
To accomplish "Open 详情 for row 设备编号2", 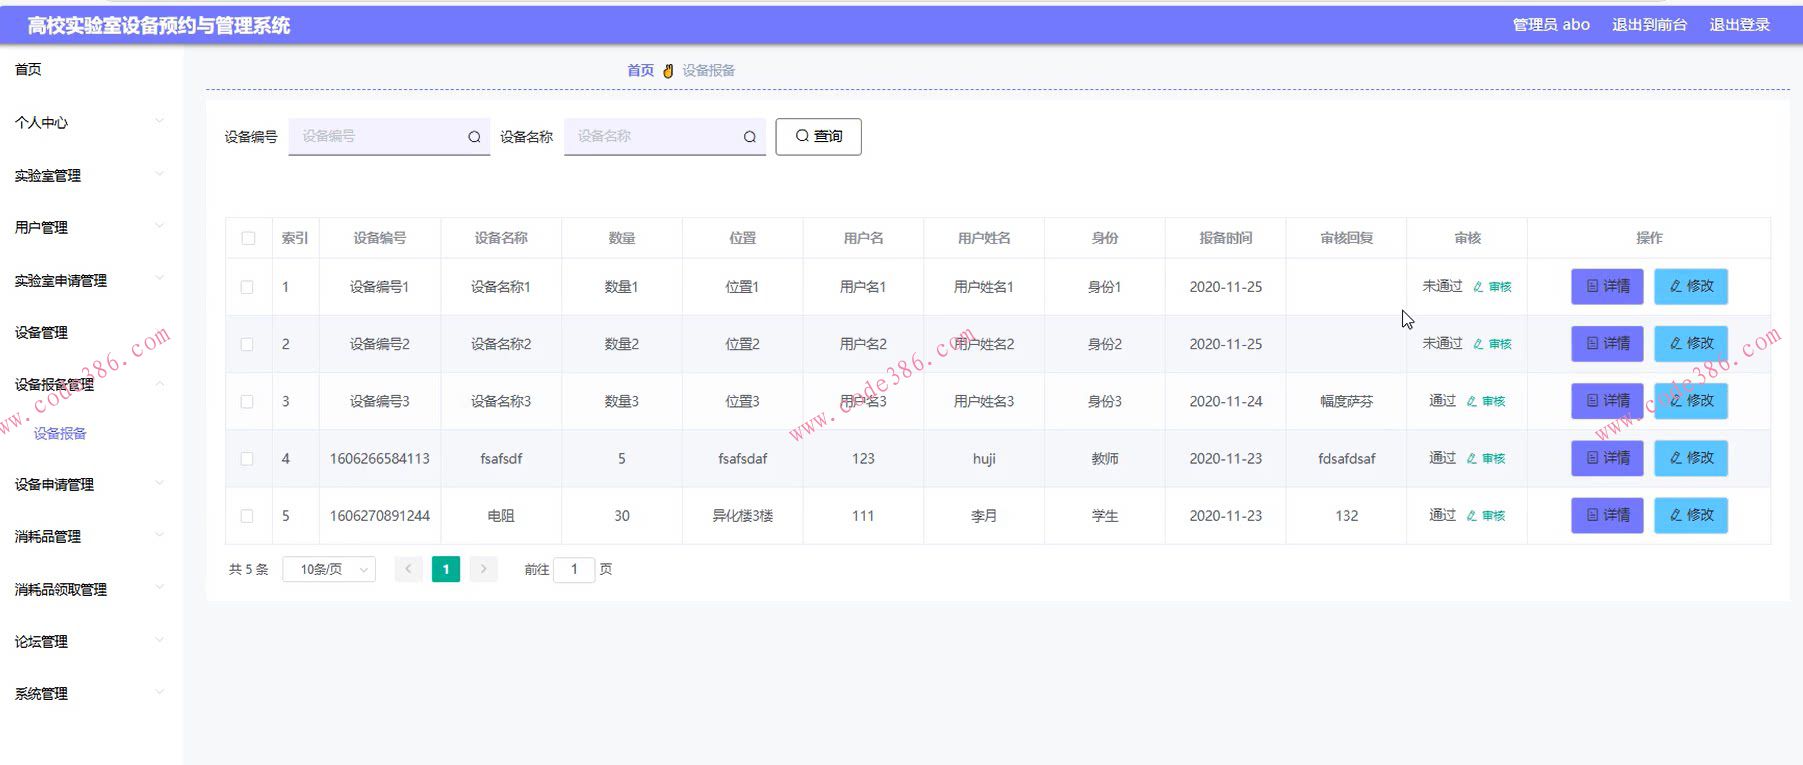I will (x=1607, y=343).
